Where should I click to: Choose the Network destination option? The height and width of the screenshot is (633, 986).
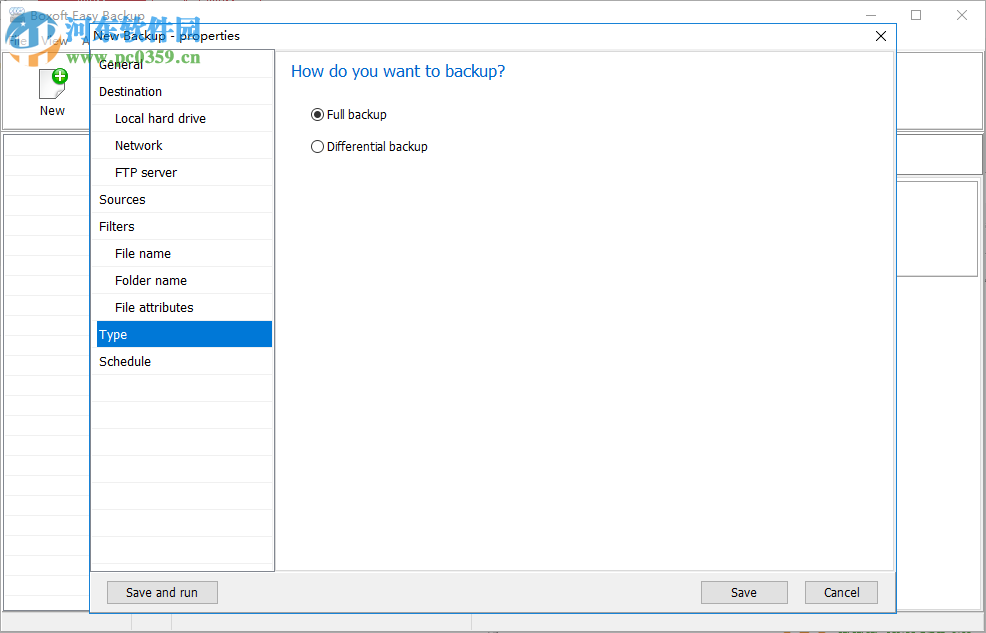(138, 145)
